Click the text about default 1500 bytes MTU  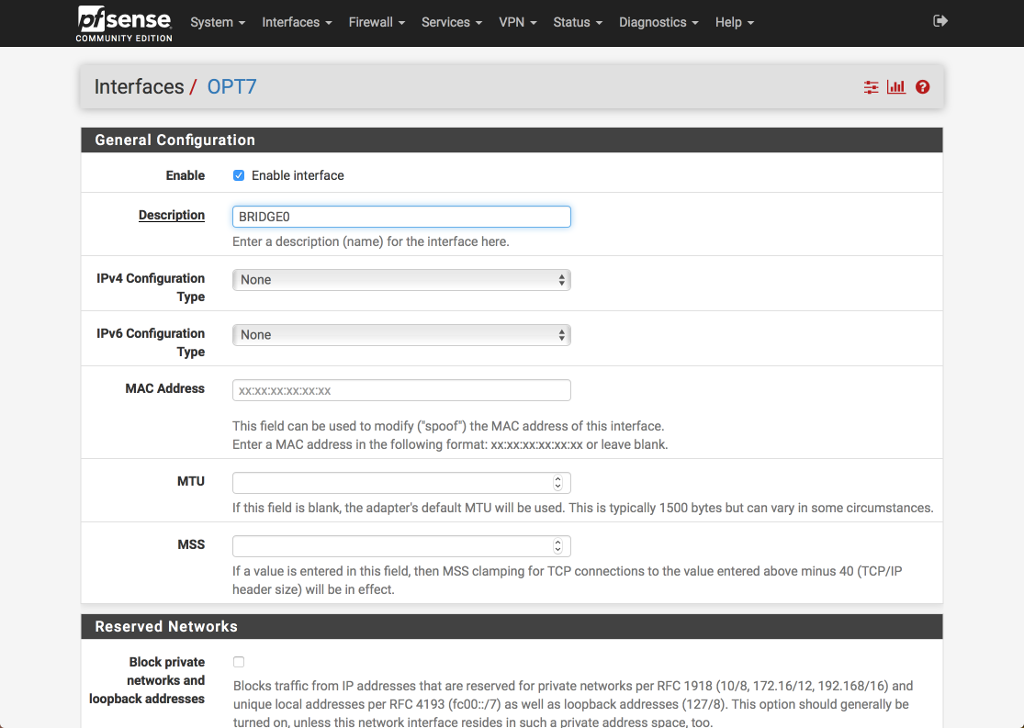583,507
